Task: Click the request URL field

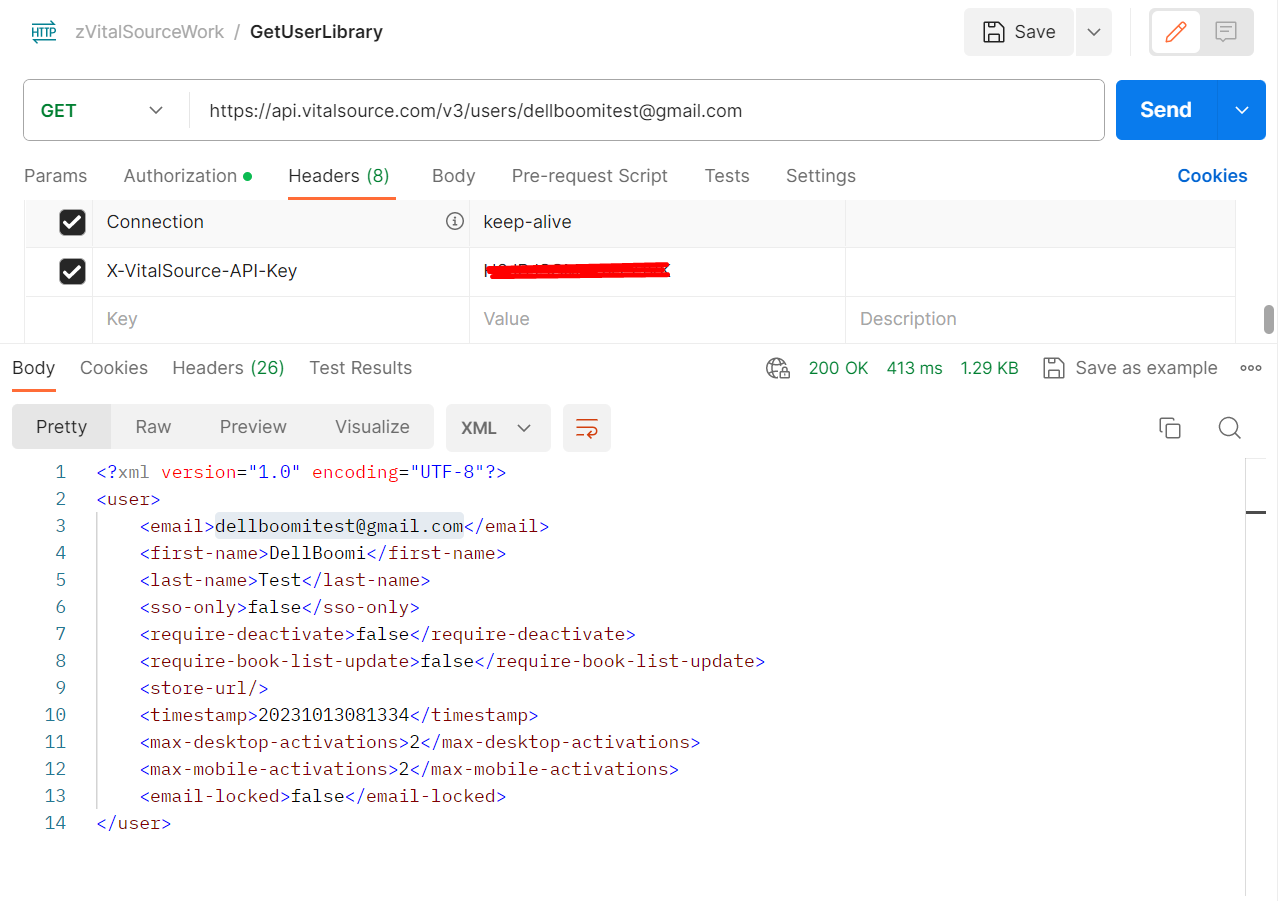Action: pyautogui.click(x=646, y=110)
